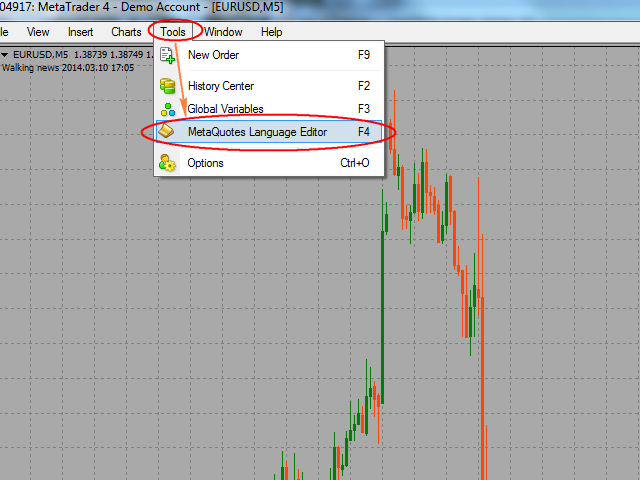Image resolution: width=640 pixels, height=480 pixels.
Task: Select Global Variables menu entry
Action: tap(269, 109)
